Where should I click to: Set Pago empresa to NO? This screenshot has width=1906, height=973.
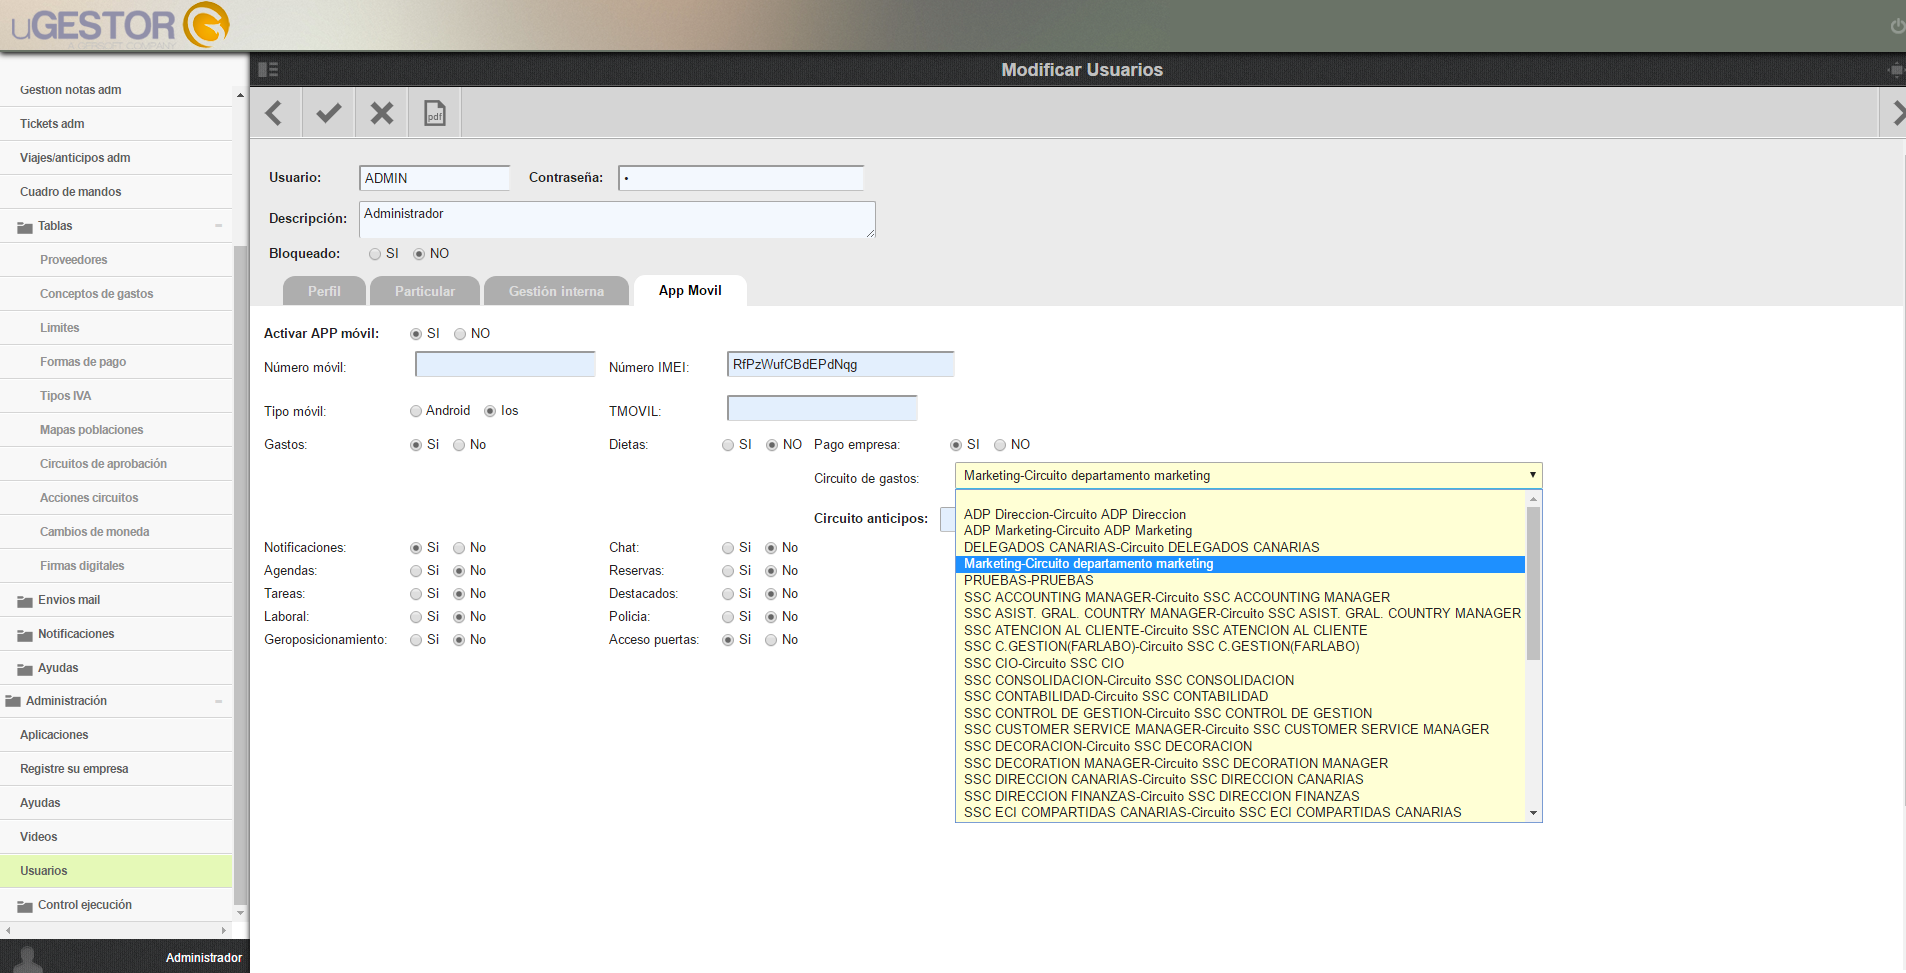click(1000, 445)
